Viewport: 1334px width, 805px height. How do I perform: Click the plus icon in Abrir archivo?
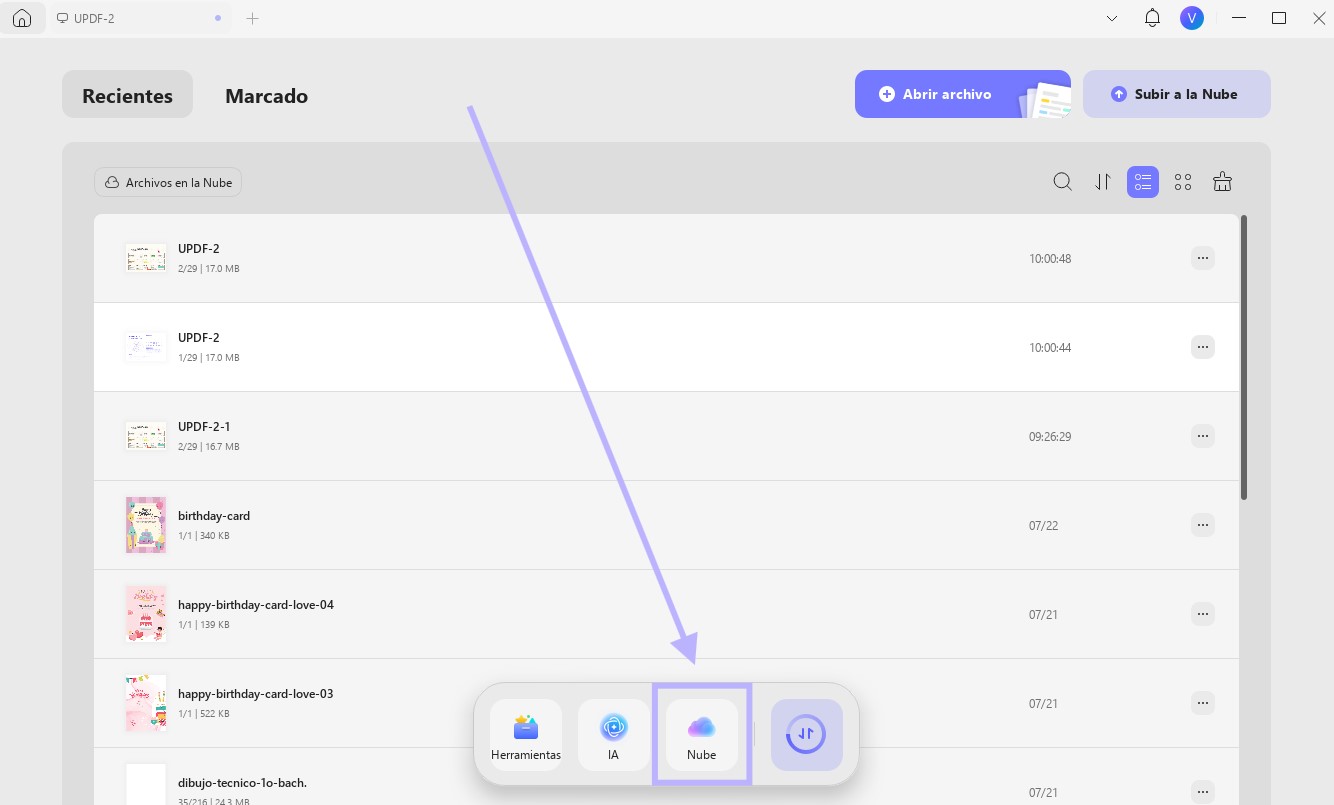pos(886,94)
